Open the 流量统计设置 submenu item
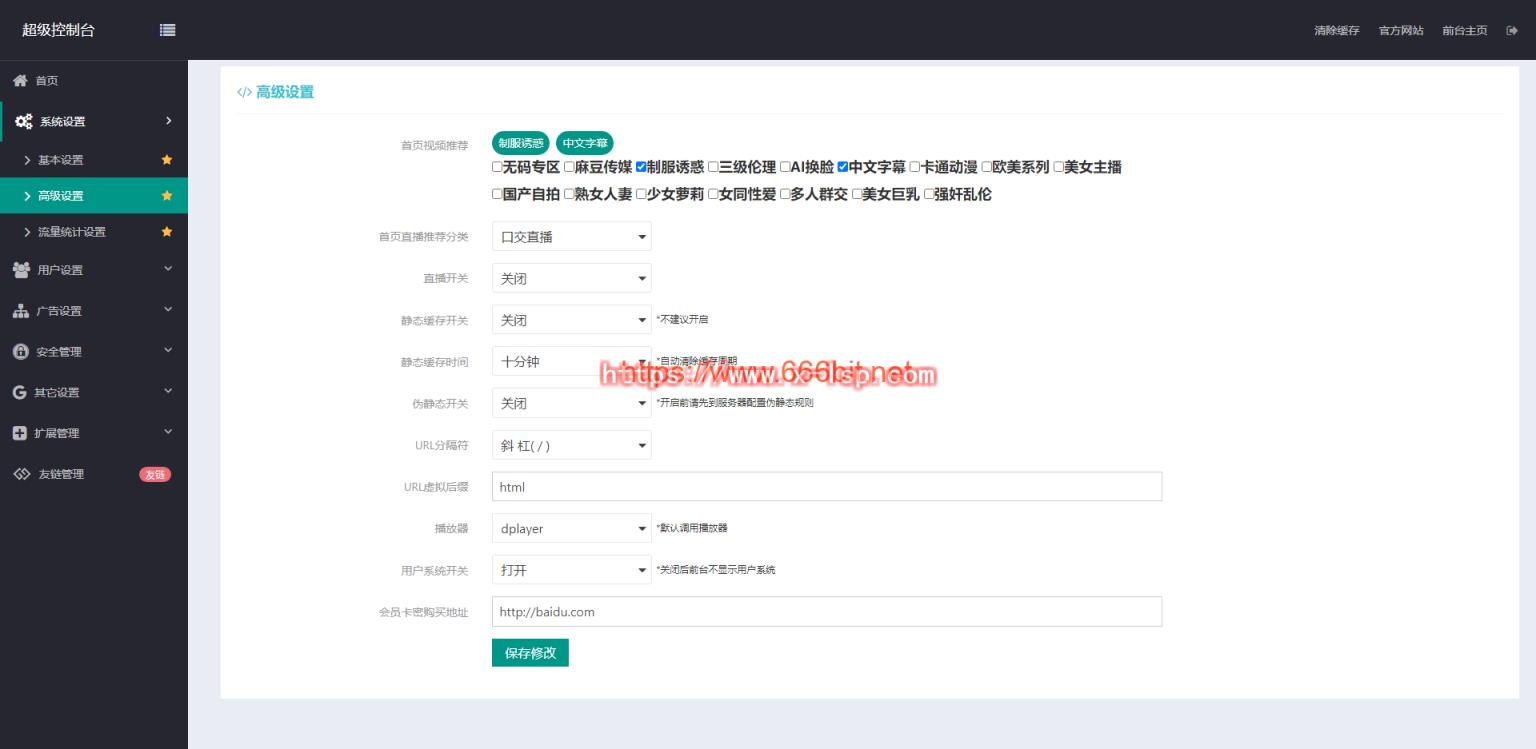The height and width of the screenshot is (749, 1536). tap(94, 232)
